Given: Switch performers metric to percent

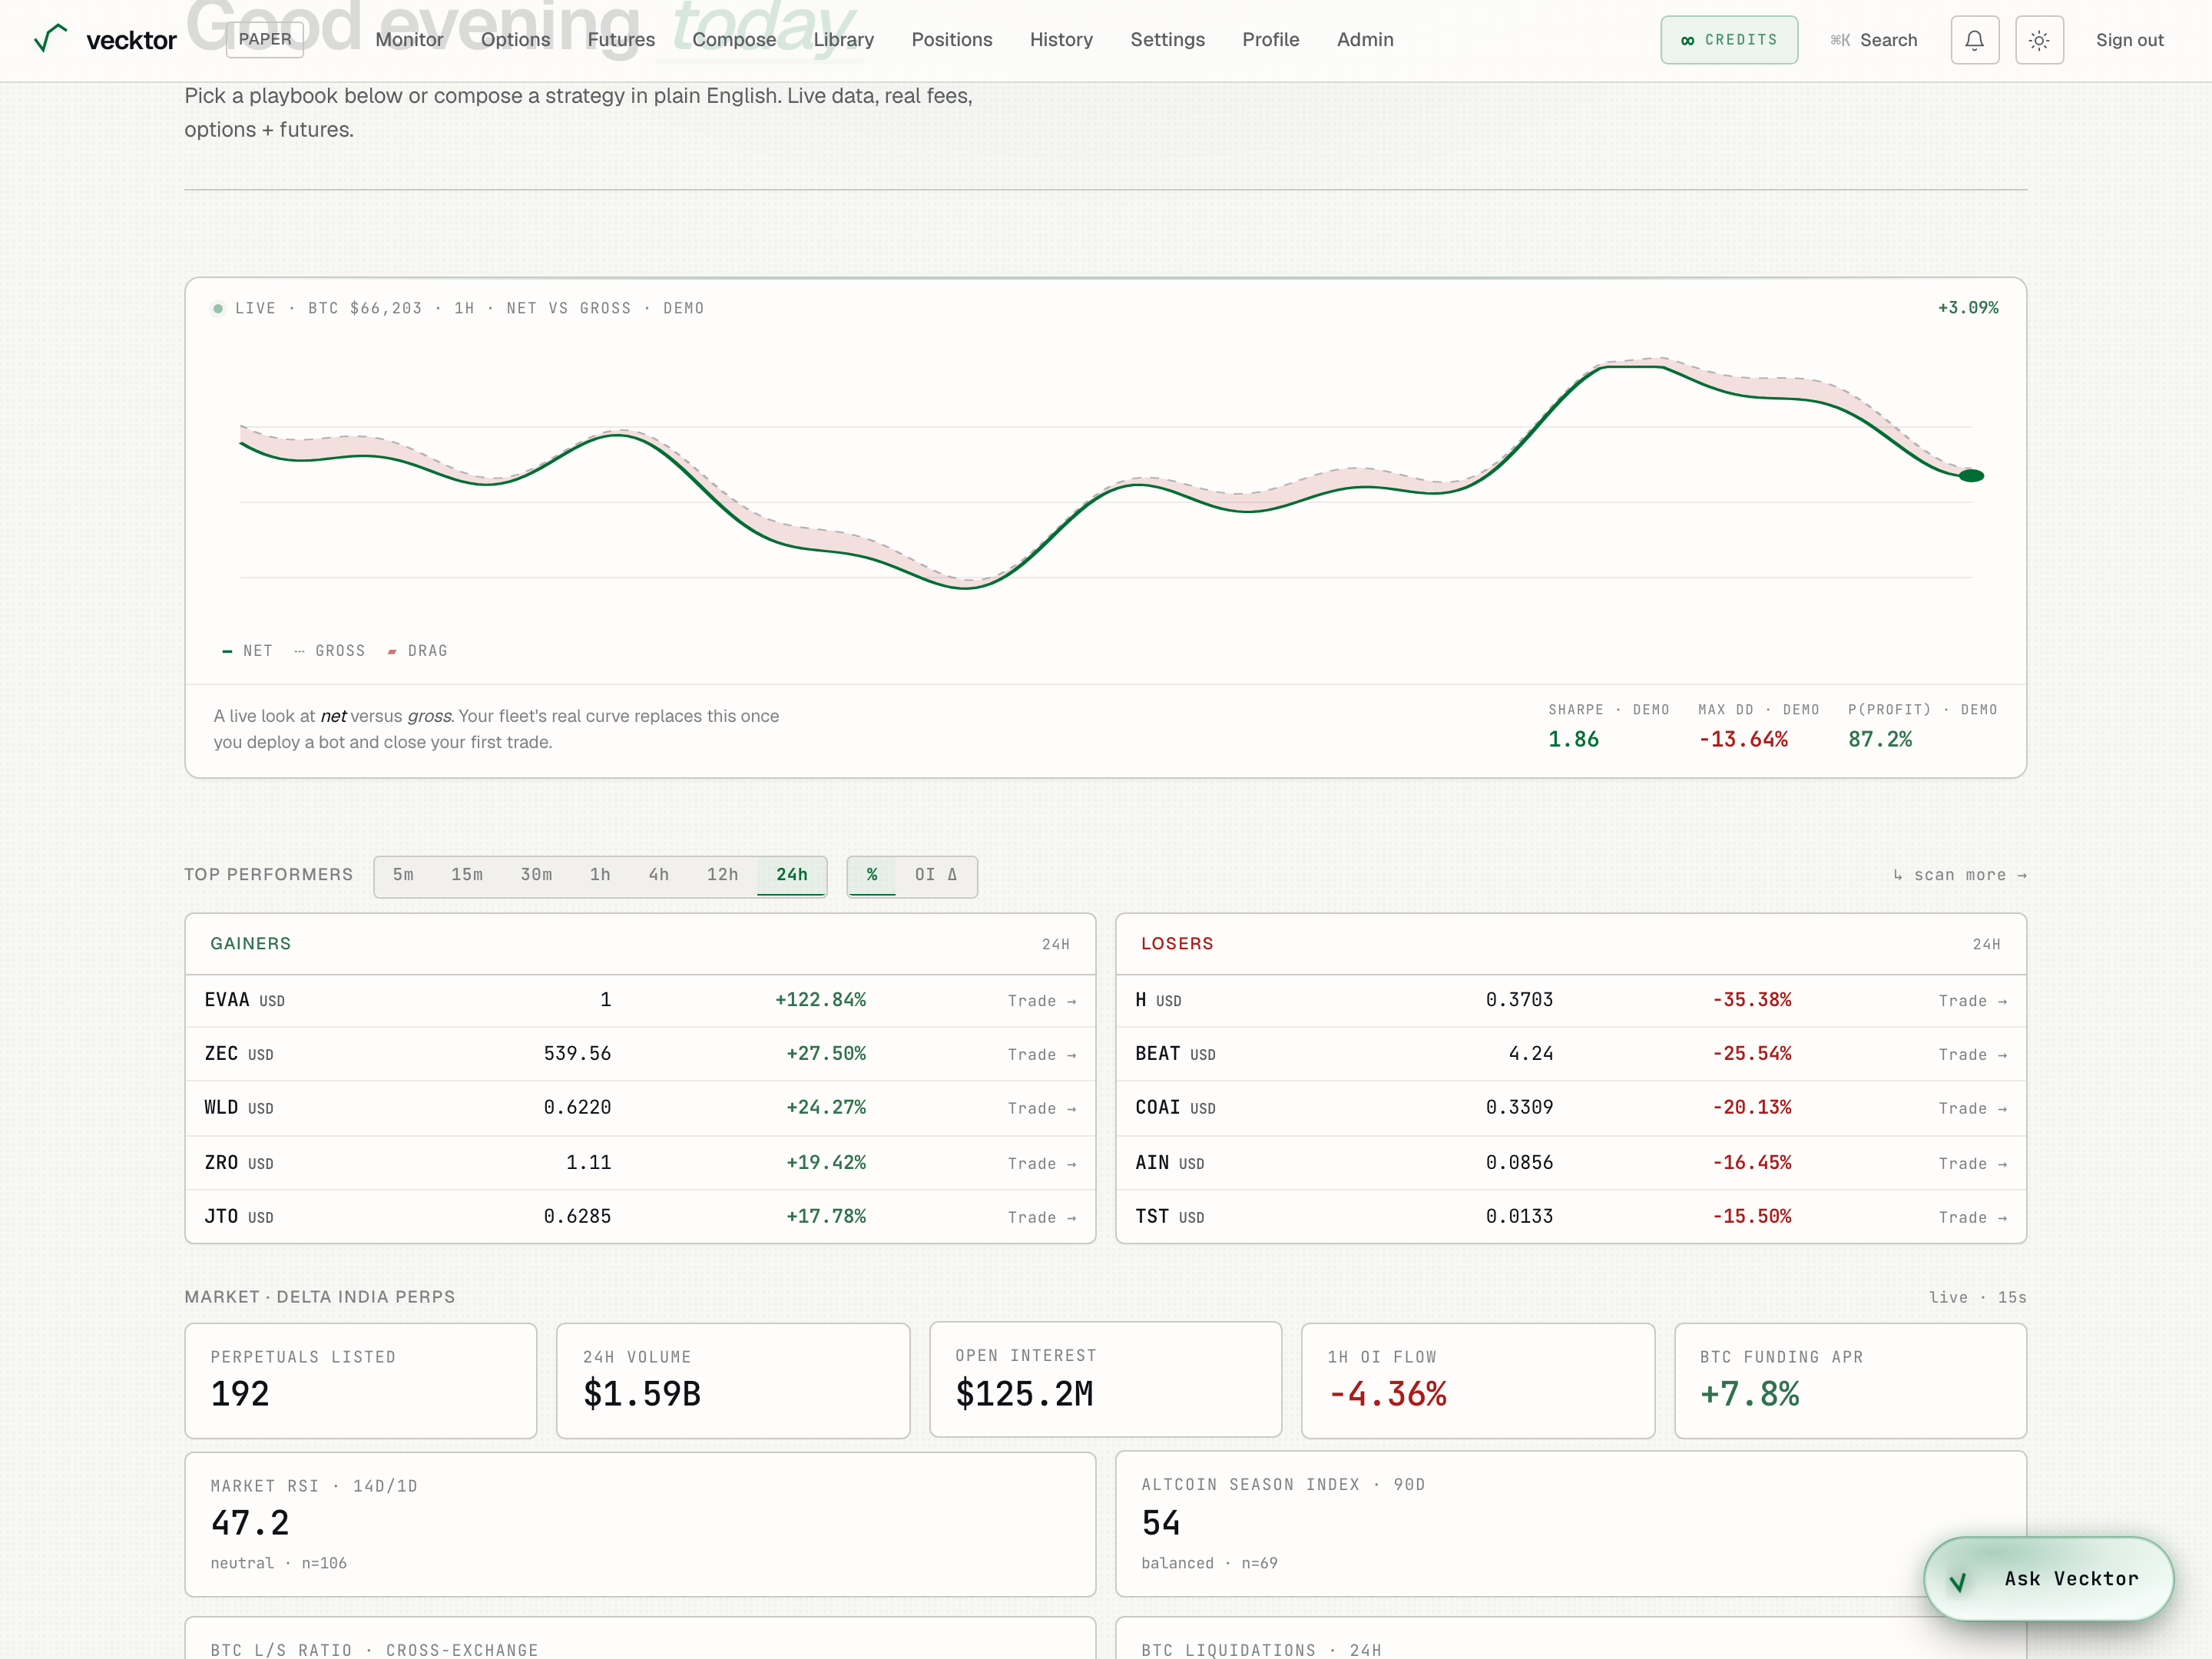Looking at the screenshot, I should pyautogui.click(x=872, y=875).
